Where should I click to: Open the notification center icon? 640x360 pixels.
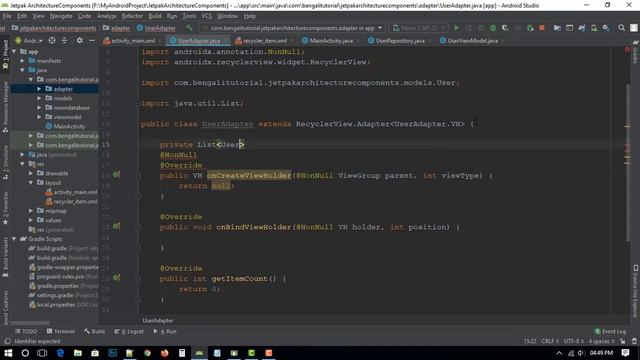[626, 353]
